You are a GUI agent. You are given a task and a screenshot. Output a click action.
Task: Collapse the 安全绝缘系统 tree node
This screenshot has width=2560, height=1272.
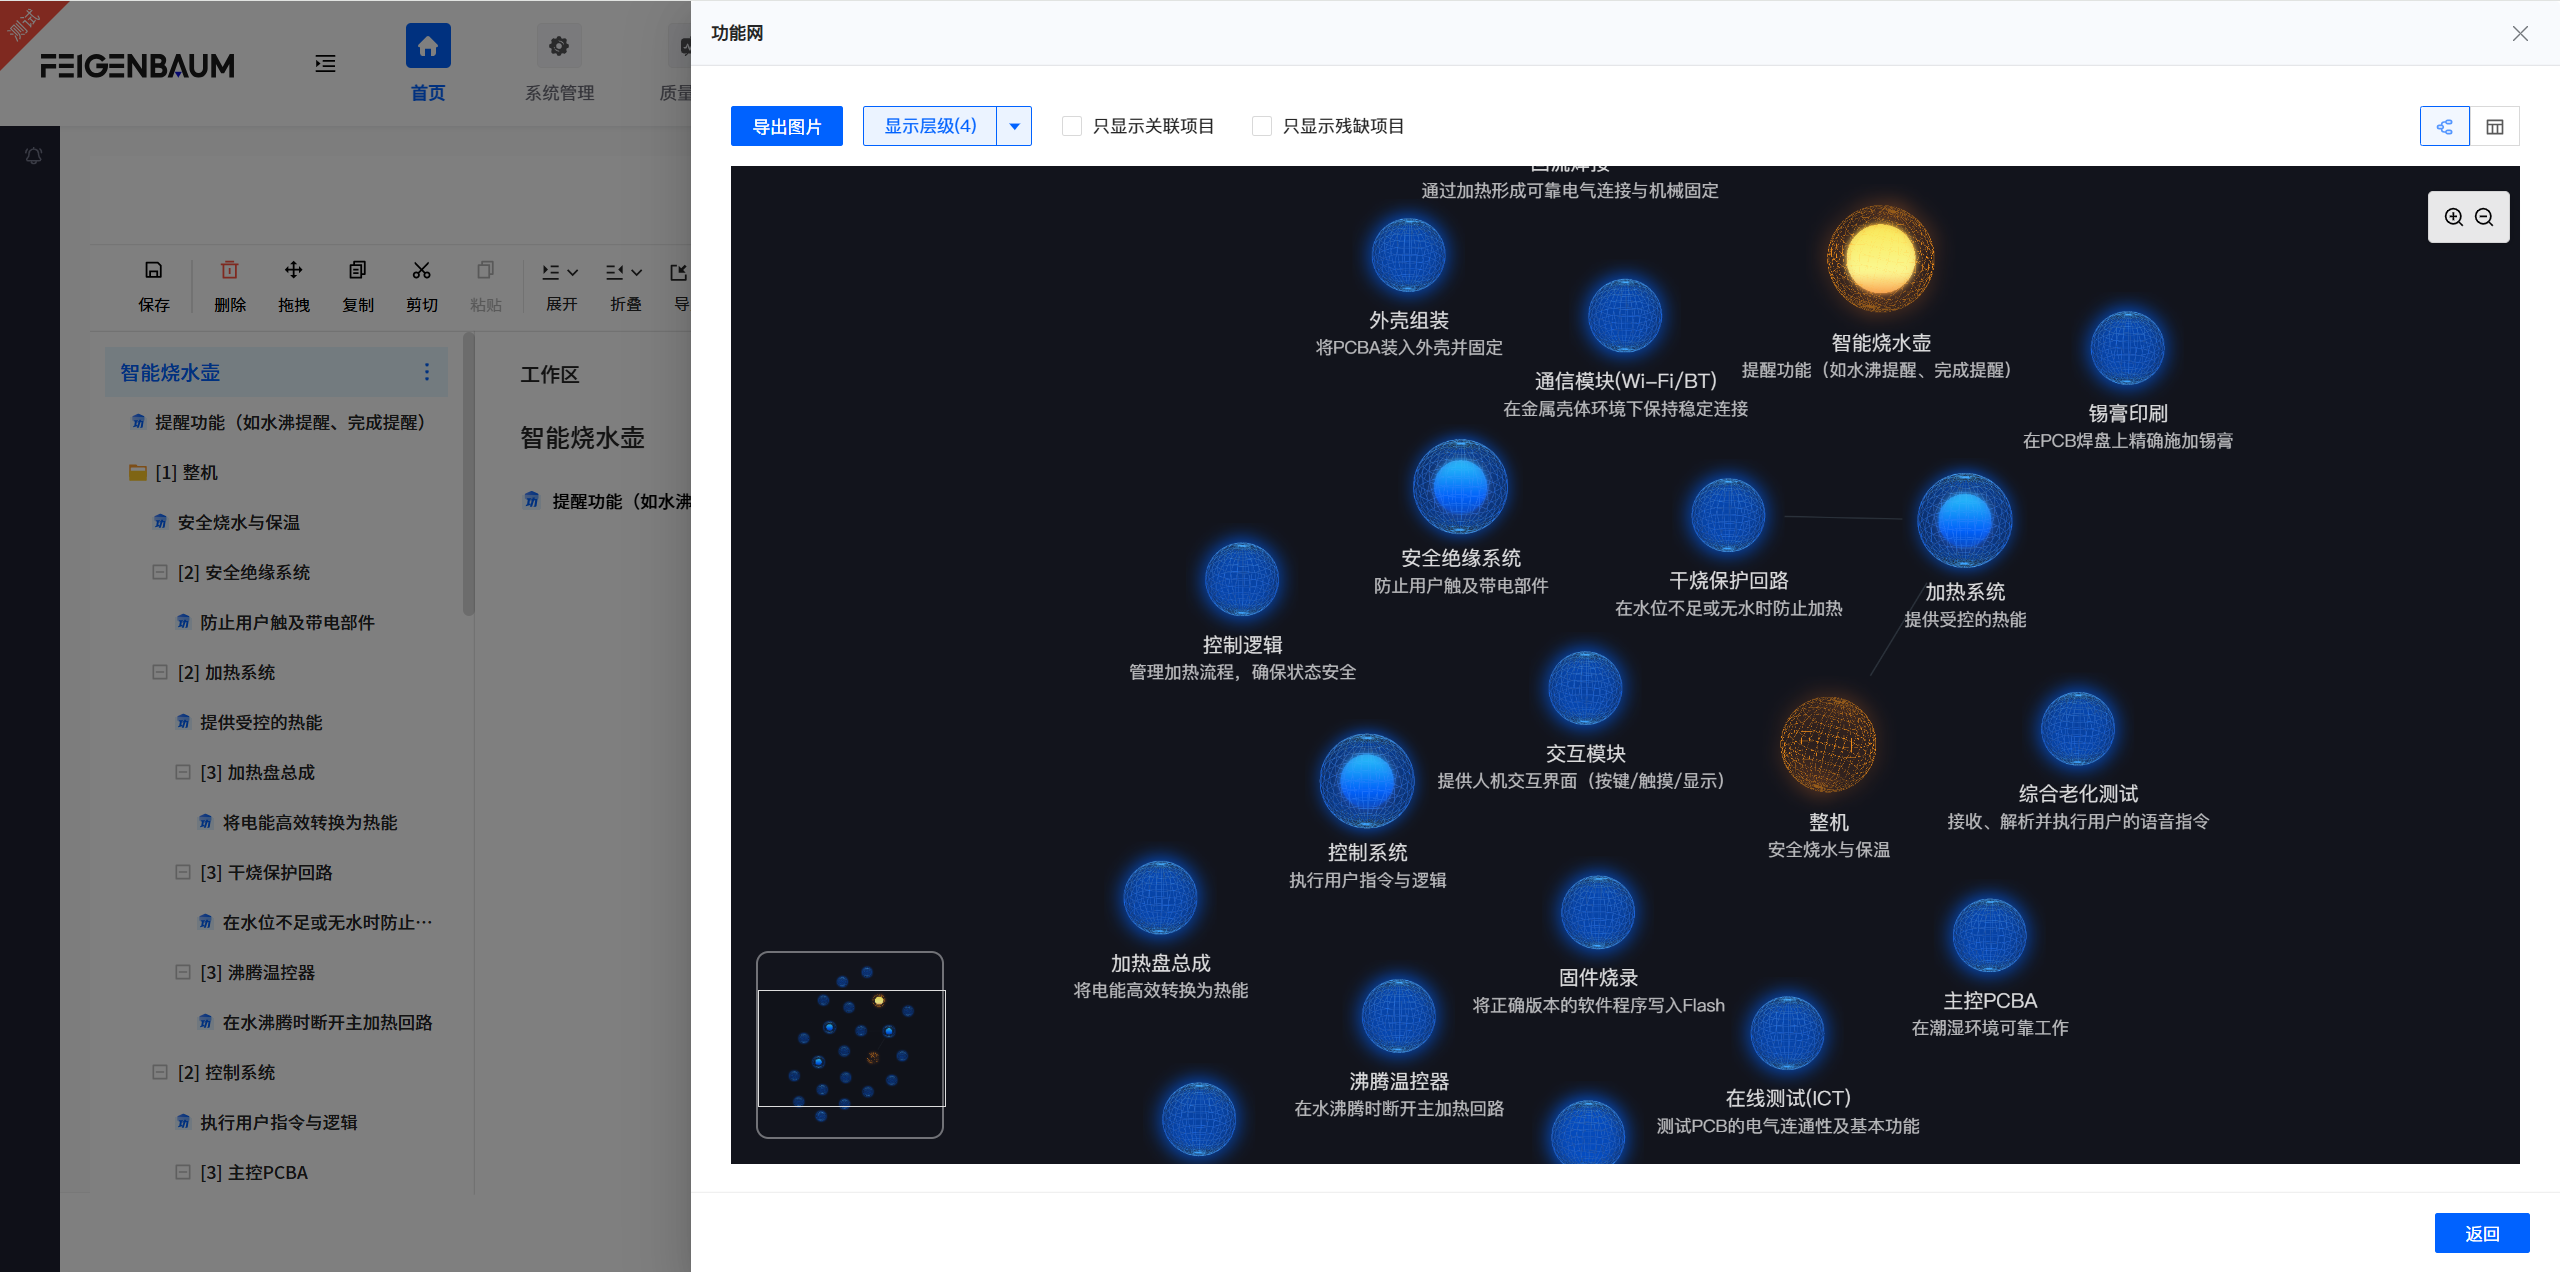pos(160,572)
